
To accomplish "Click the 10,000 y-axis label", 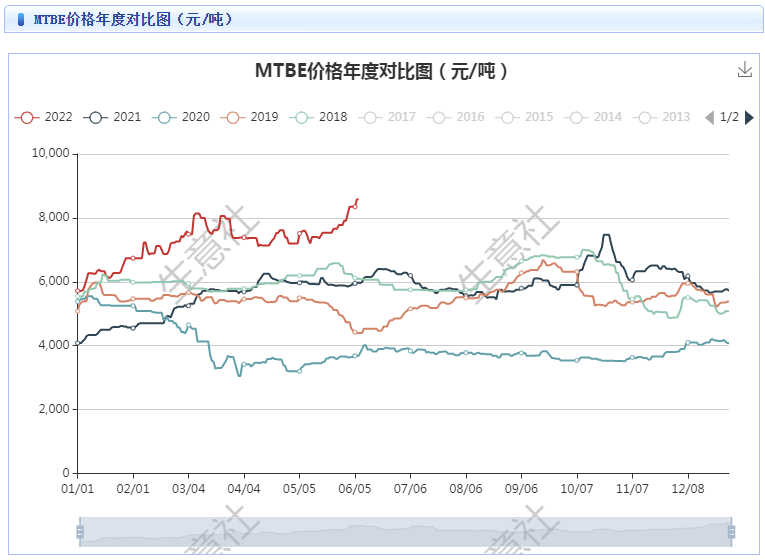I will pyautogui.click(x=51, y=153).
